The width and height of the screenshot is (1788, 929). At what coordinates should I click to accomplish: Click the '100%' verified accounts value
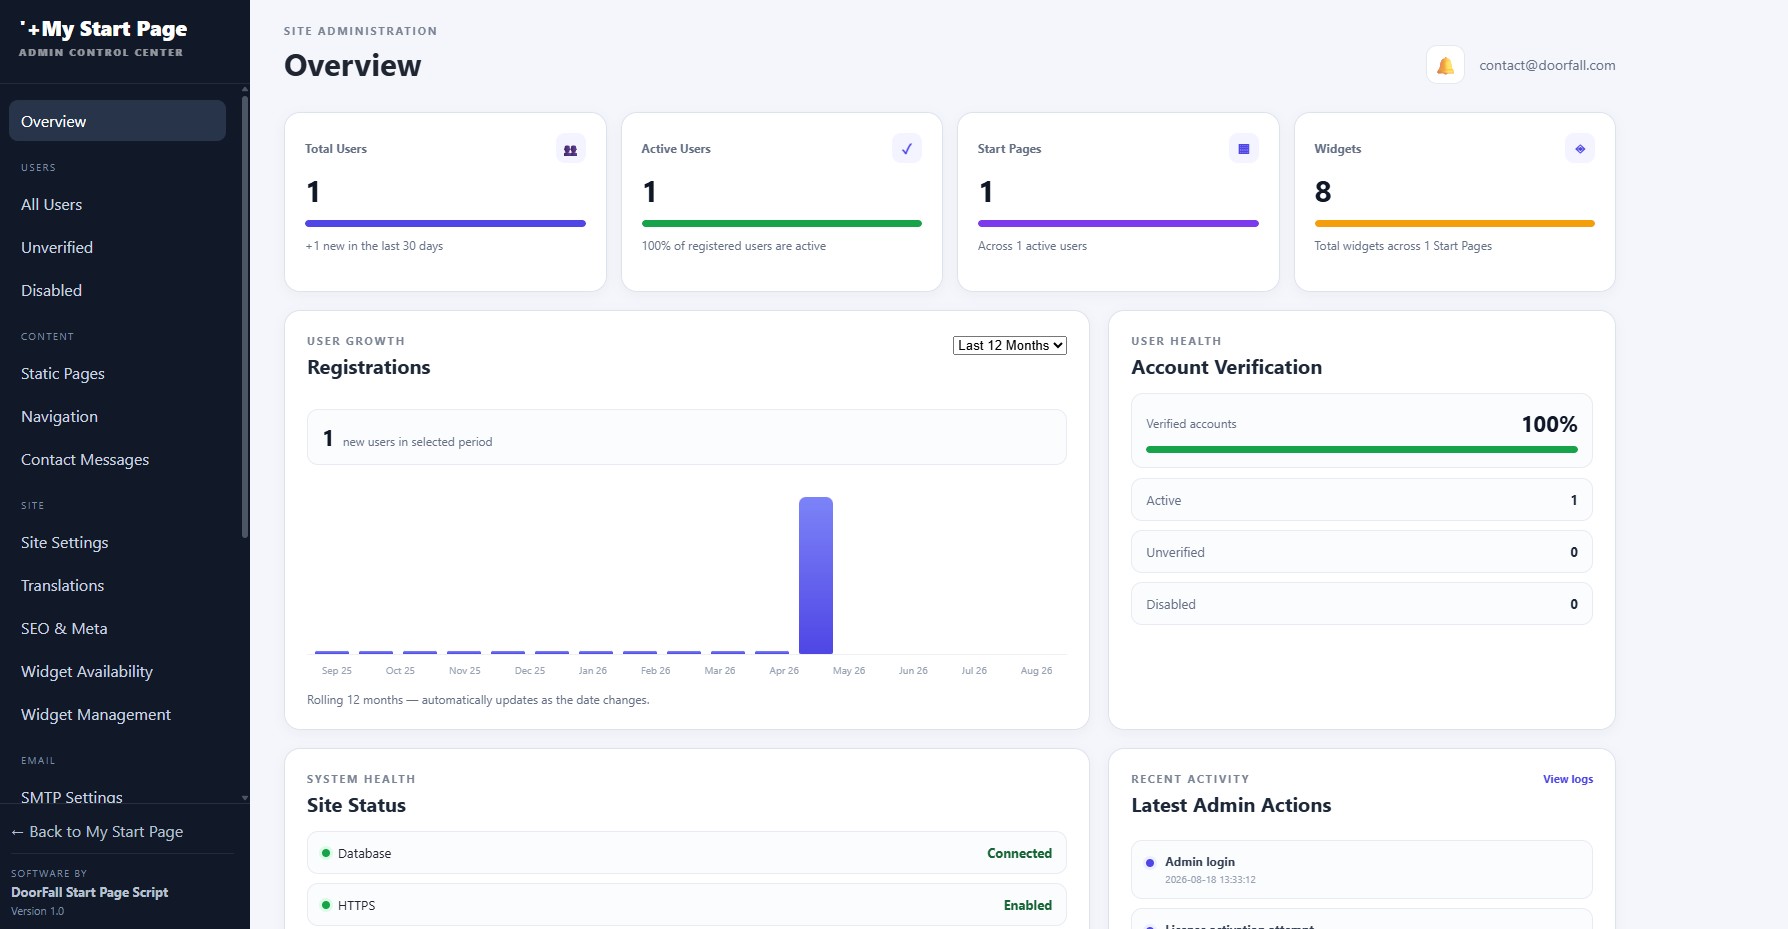click(1549, 424)
